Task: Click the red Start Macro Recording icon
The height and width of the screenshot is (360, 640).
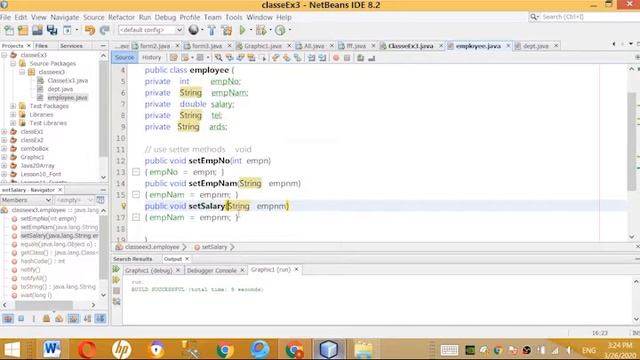Action: tap(336, 58)
